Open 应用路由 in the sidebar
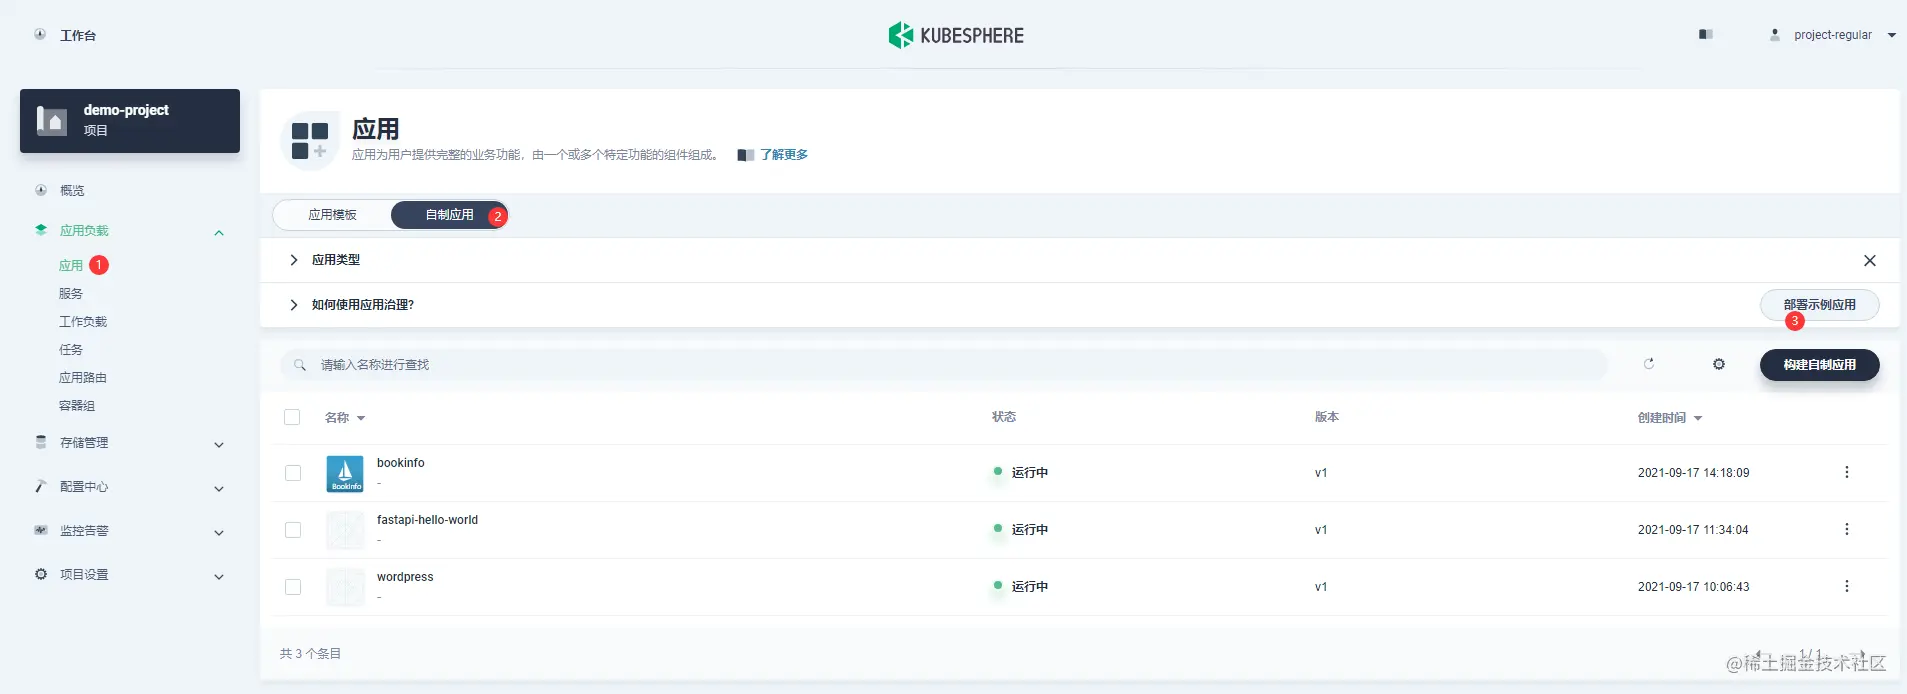1907x694 pixels. click(83, 377)
